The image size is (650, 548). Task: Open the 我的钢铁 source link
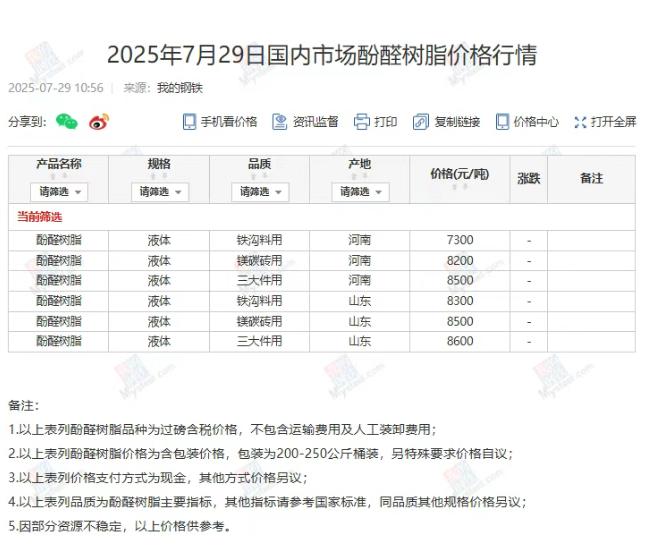(180, 88)
